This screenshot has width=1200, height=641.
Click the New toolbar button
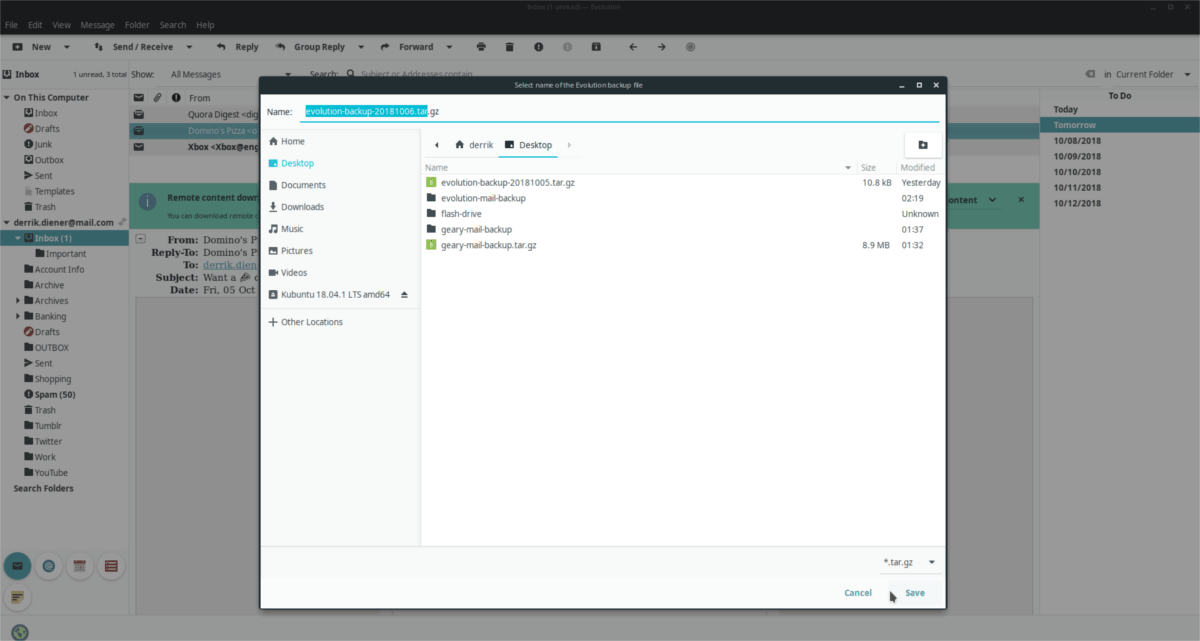coord(32,47)
